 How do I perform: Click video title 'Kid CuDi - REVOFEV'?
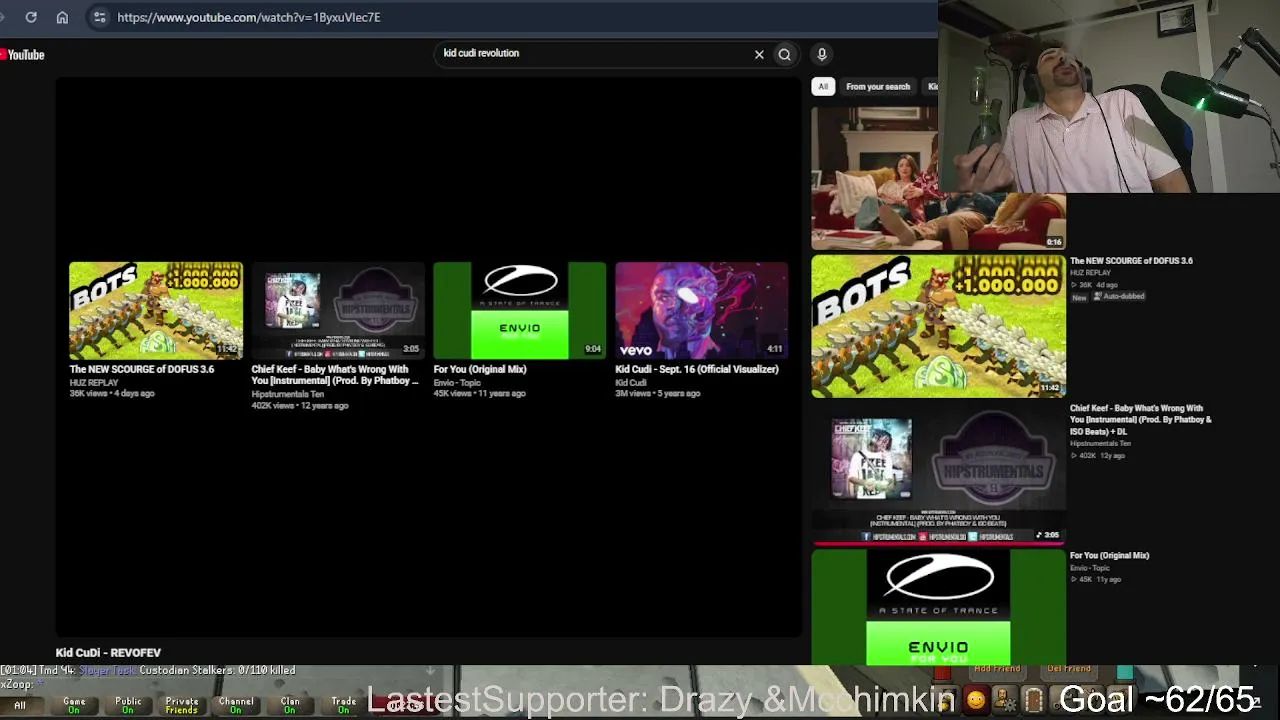click(x=108, y=653)
